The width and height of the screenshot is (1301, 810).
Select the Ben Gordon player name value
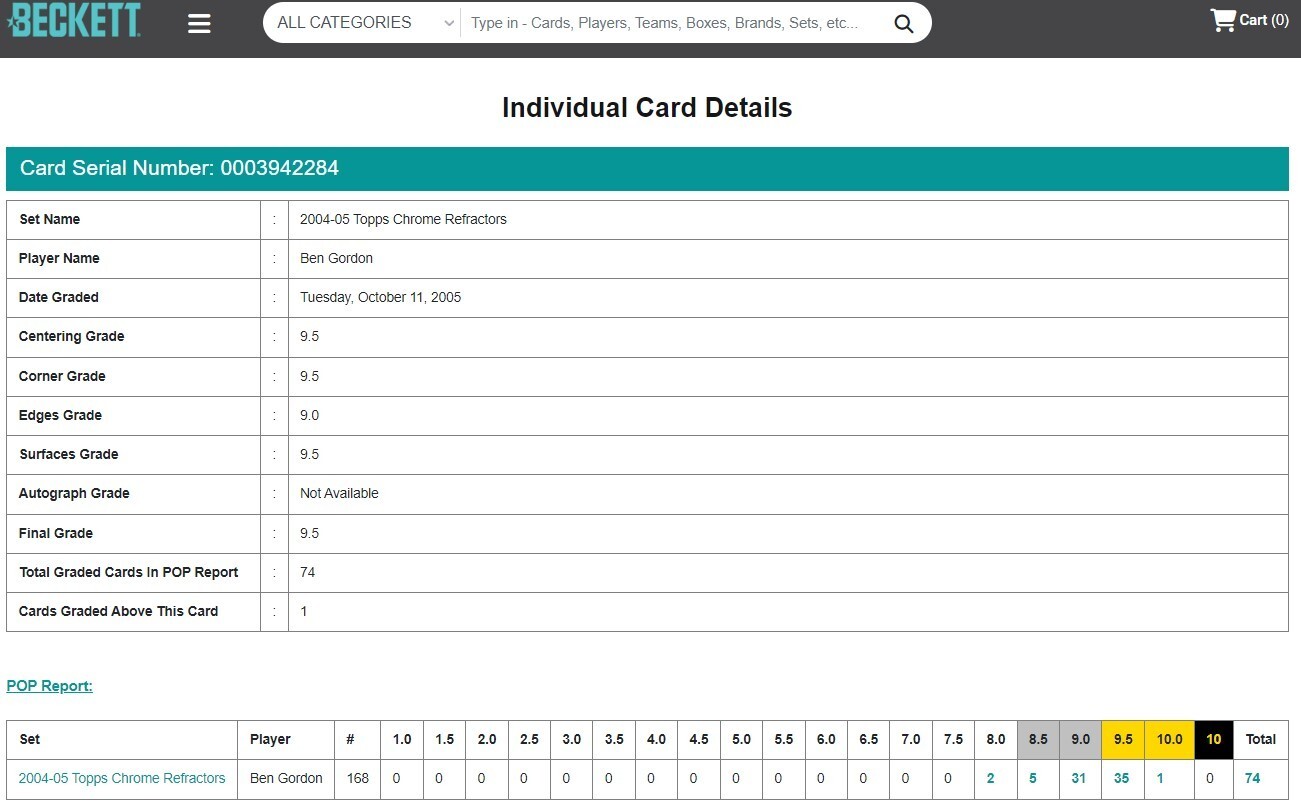click(336, 258)
